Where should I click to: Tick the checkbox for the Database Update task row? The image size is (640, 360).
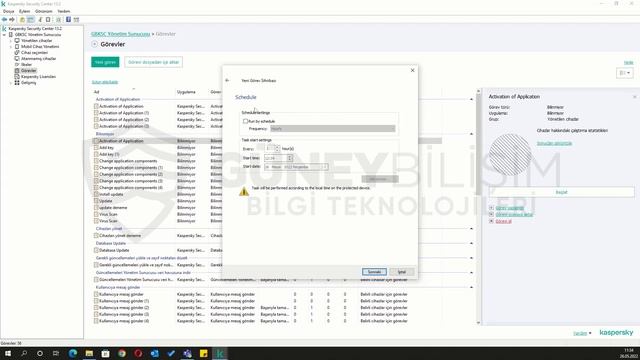click(96, 250)
